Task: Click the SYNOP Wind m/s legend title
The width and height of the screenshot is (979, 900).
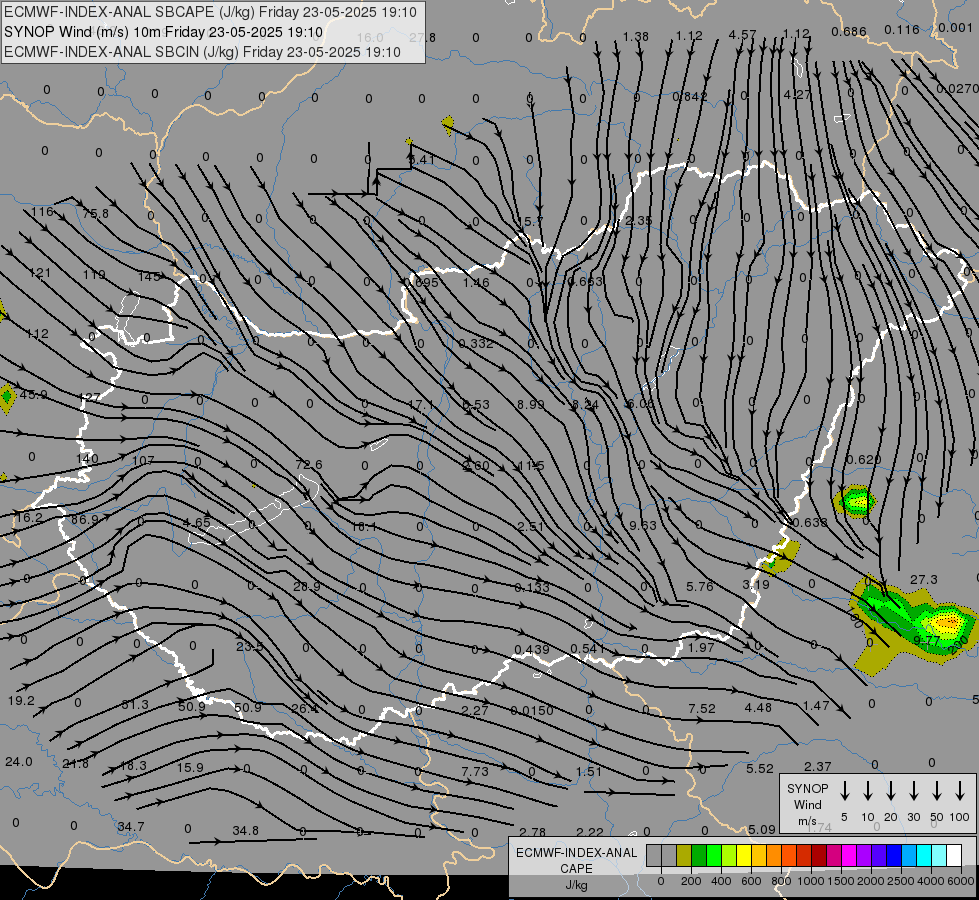Action: 807,804
